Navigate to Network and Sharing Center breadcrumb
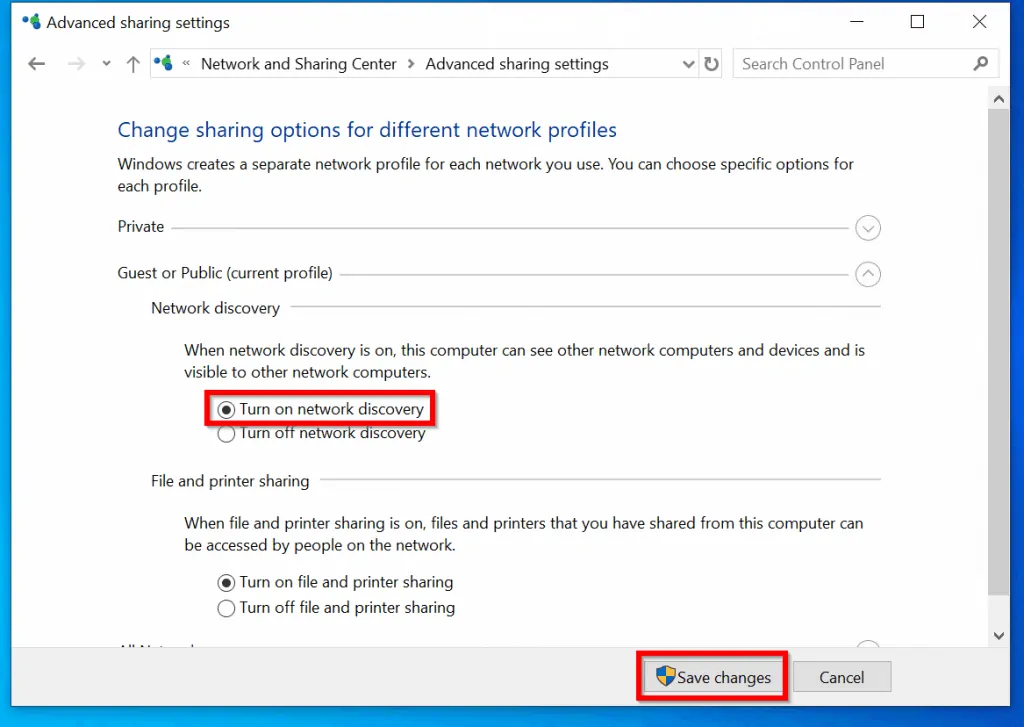The height and width of the screenshot is (727, 1024). 298,63
